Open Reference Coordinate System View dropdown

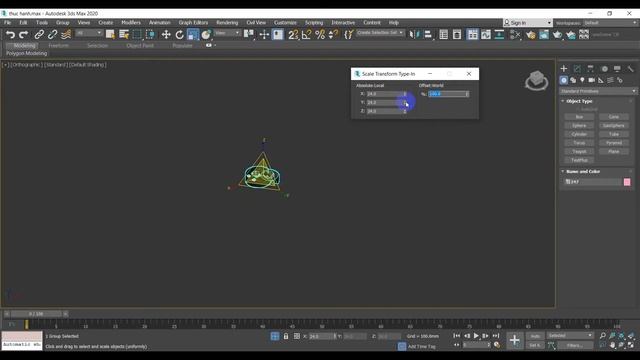[227, 33]
